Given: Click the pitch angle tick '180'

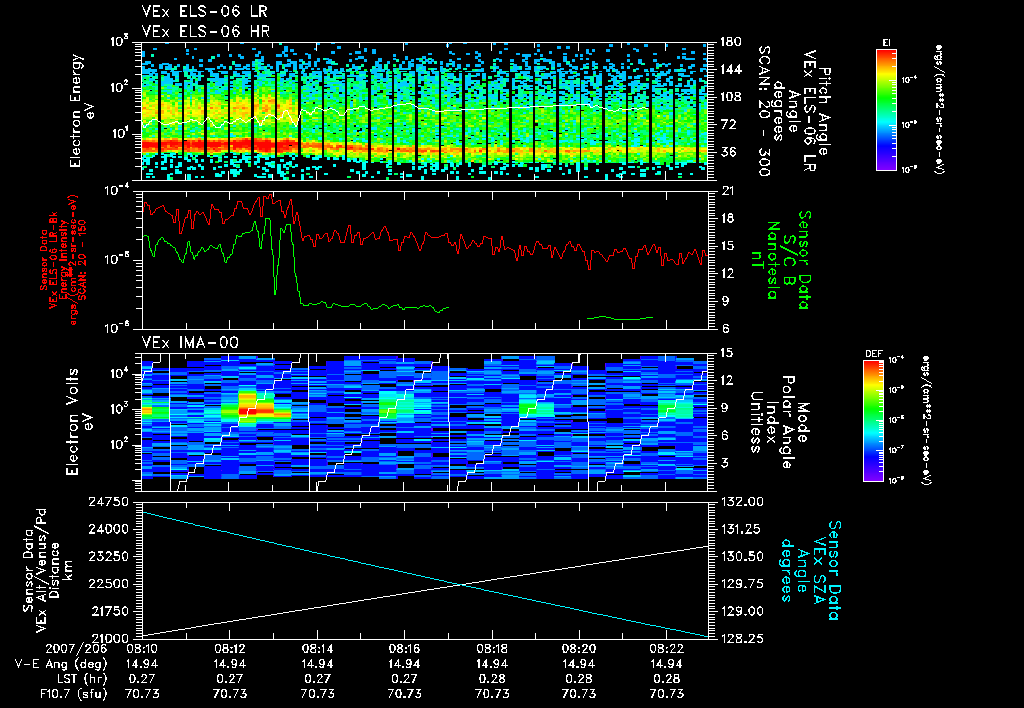Looking at the screenshot, I should coord(731,42).
